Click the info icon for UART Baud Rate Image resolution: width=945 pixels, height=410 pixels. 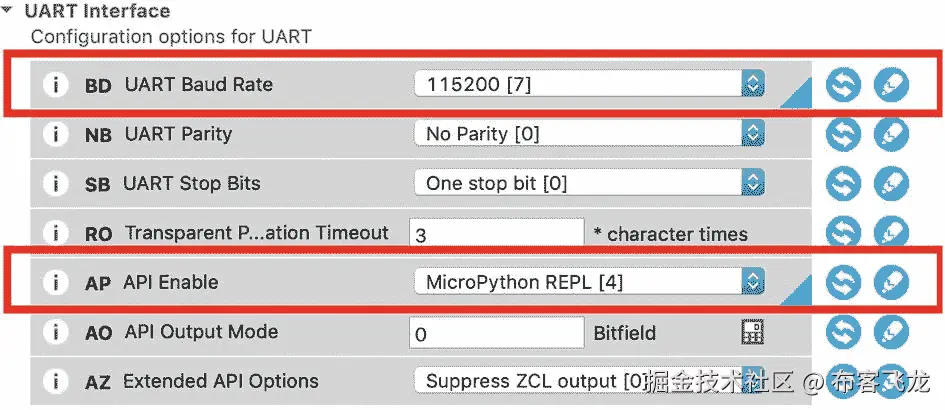[x=57, y=85]
